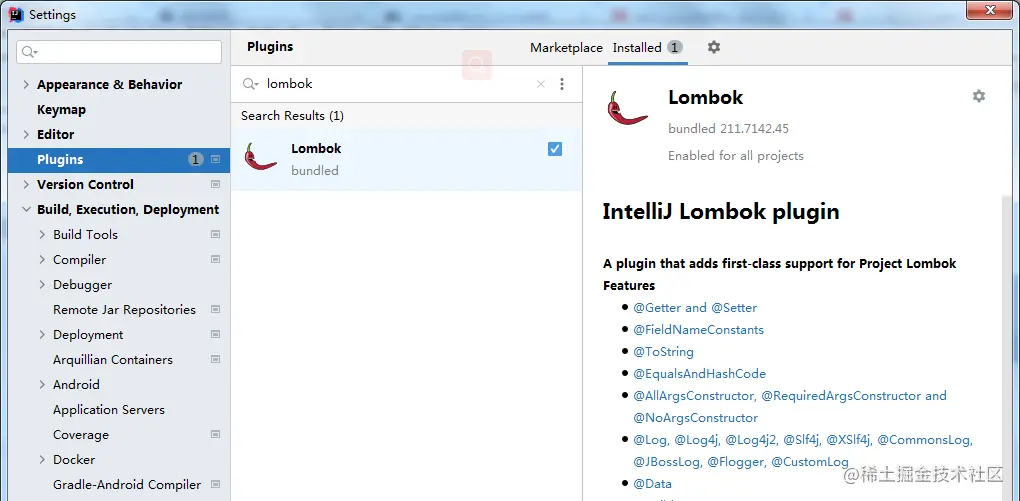This screenshot has height=501, width=1020.
Task: Click the large Lombok chili icon in details
Action: click(x=626, y=108)
